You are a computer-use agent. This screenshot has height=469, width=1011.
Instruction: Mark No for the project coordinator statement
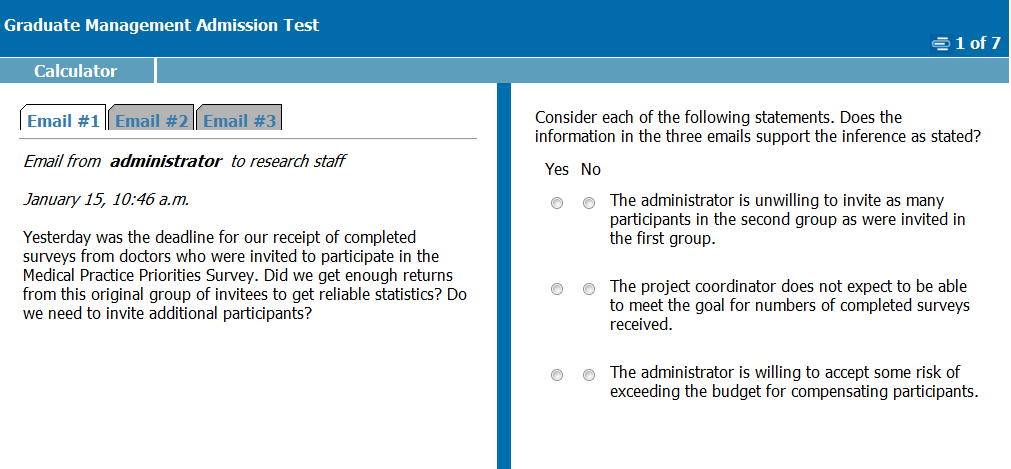click(x=589, y=289)
